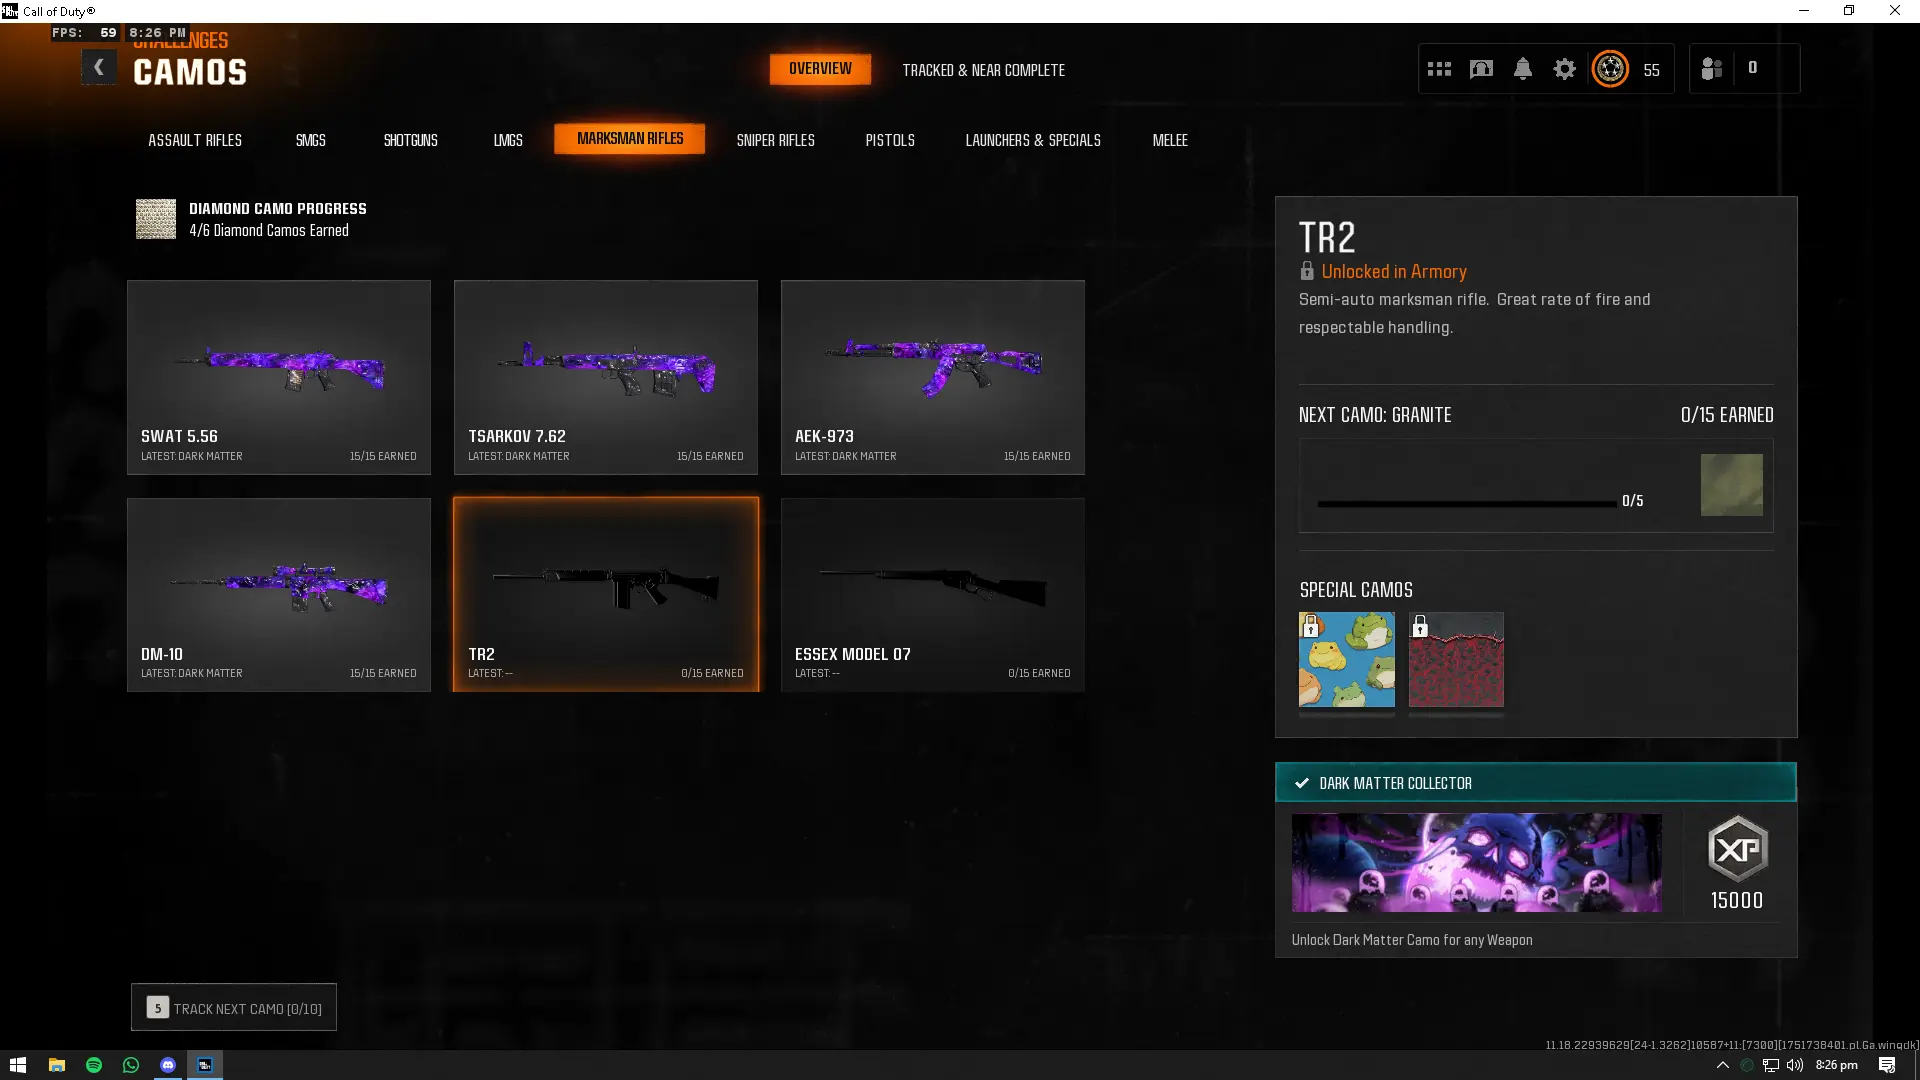Open the settings gear icon

point(1564,69)
